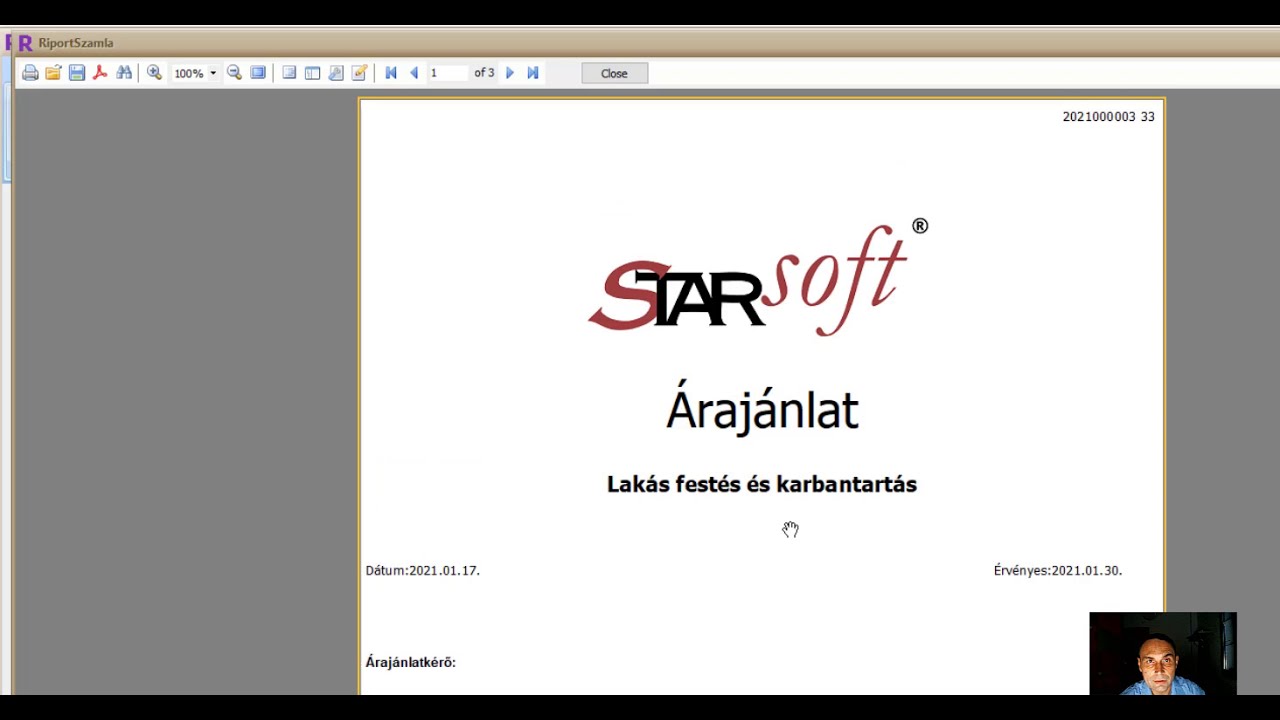Expand the 100% zoom dropdown
1280x720 pixels.
point(213,73)
